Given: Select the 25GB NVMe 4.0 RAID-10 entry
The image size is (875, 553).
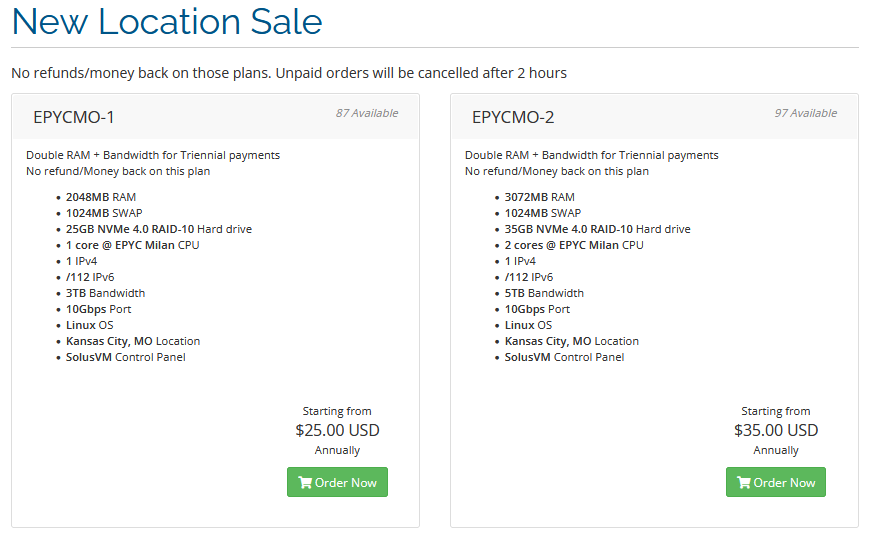Looking at the screenshot, I should click(x=159, y=229).
